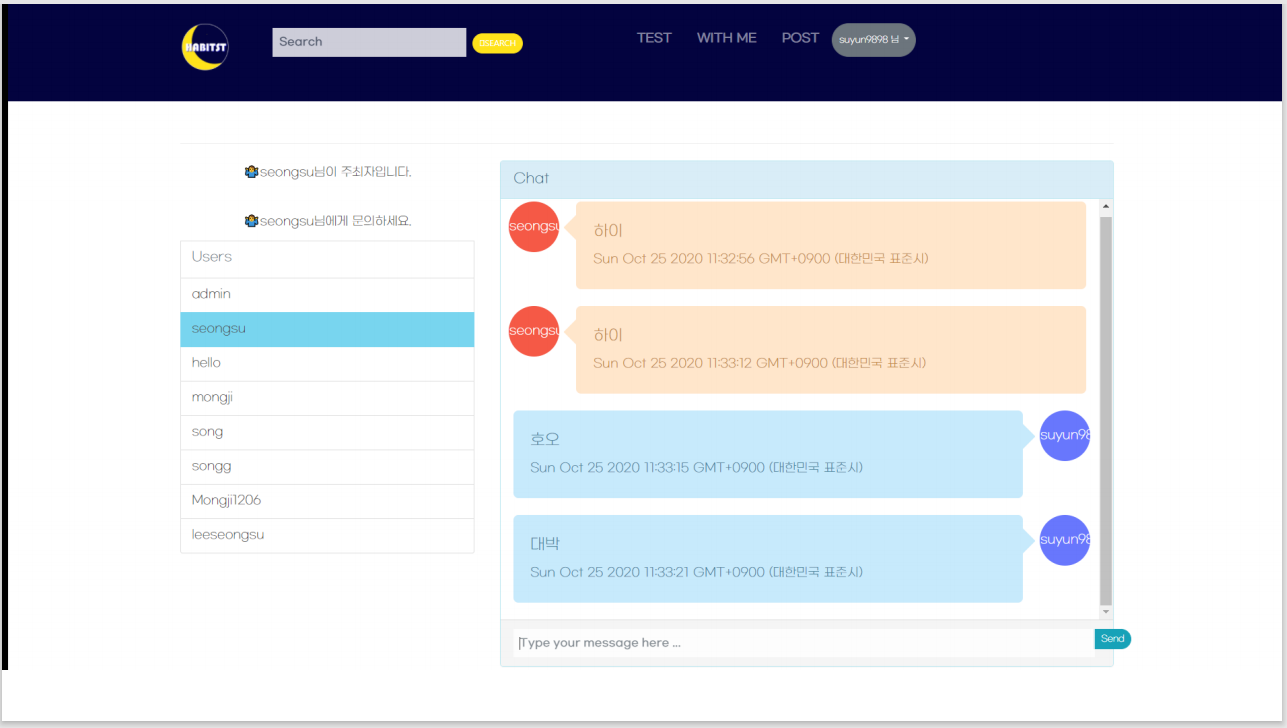Focus the Search input field
This screenshot has width=1287, height=728.
click(369, 42)
